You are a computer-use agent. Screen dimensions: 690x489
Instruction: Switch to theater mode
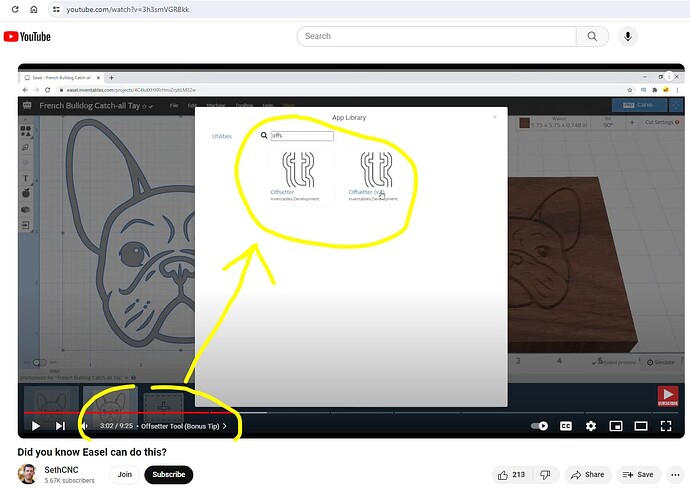[x=640, y=426]
